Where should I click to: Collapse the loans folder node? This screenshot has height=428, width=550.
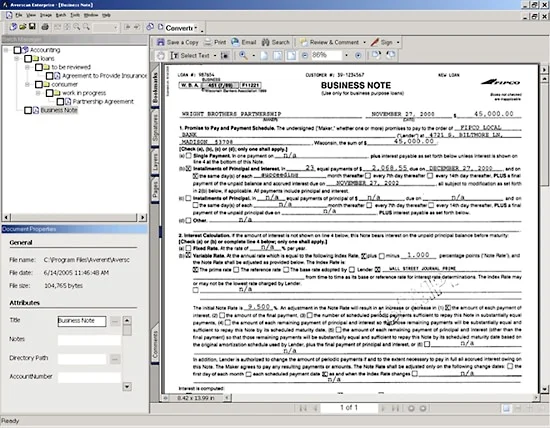coord(16,58)
